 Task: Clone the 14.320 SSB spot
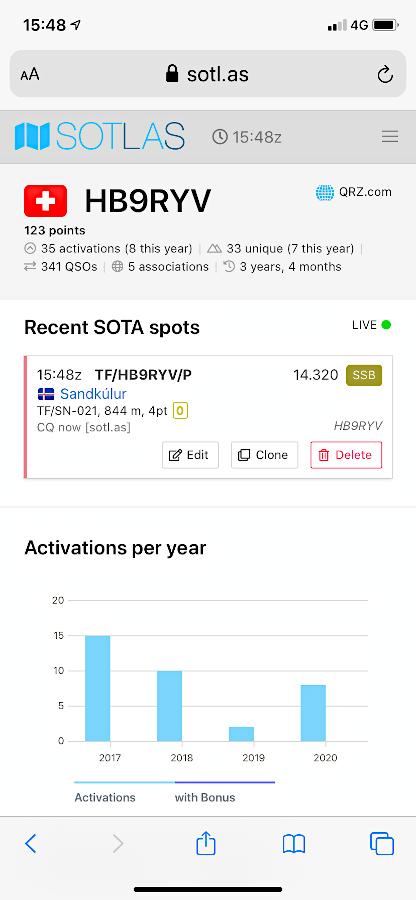click(265, 455)
